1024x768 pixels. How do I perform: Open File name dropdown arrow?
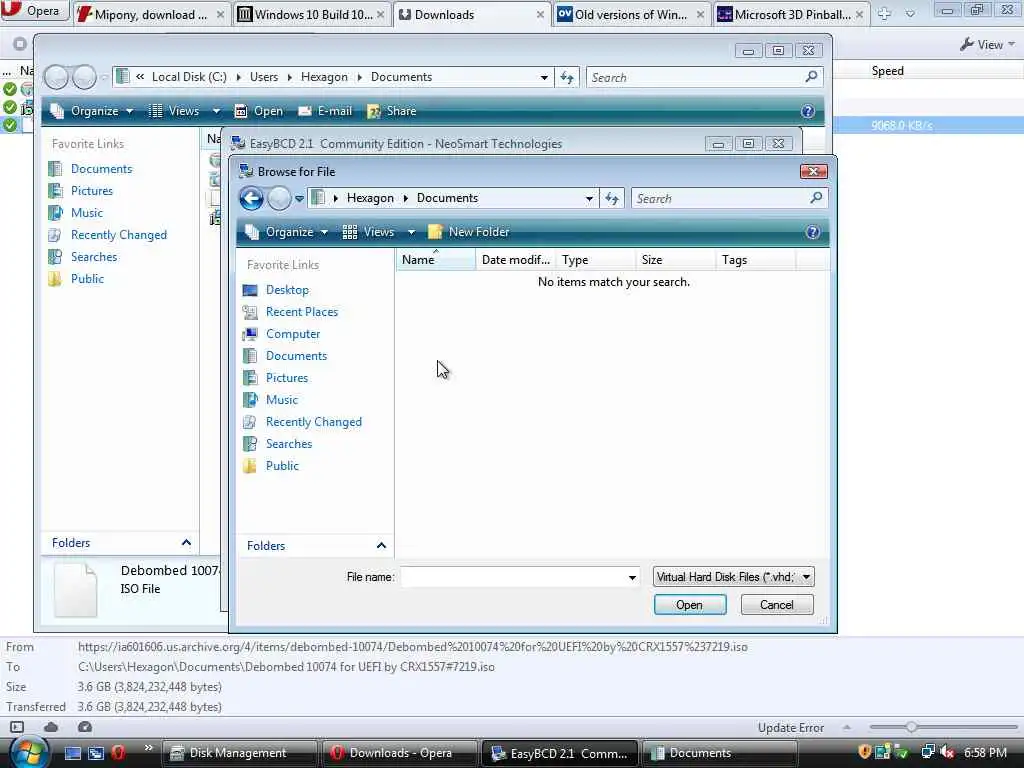[632, 577]
